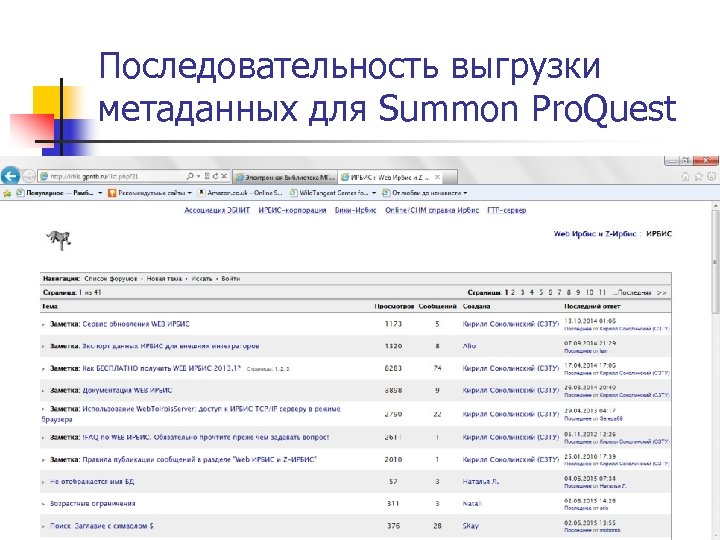Click author Natali in Возрастные ограничения row
Image resolution: width=720 pixels, height=540 pixels.
pos(472,504)
